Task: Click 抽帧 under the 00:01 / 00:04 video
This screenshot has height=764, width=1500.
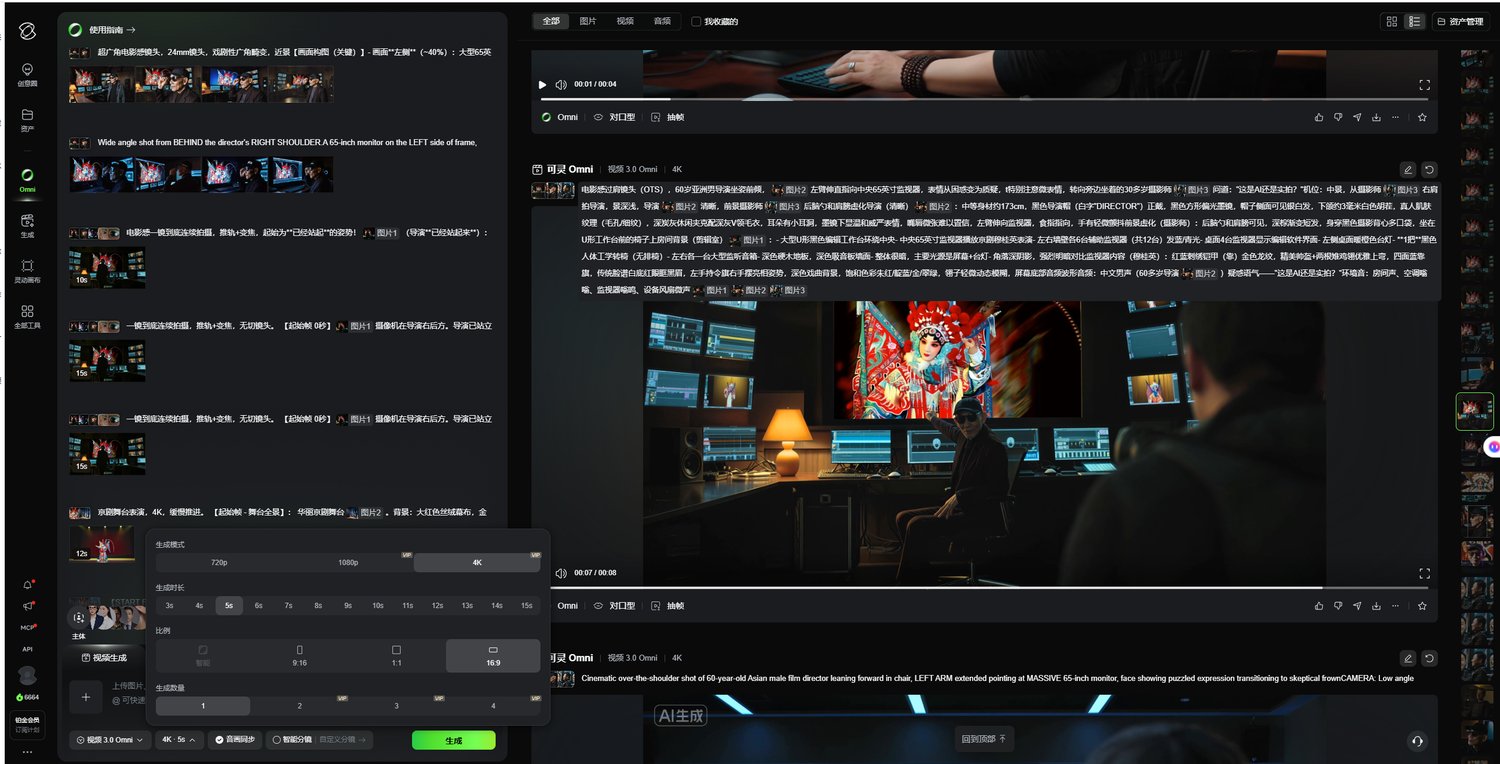Action: [668, 117]
